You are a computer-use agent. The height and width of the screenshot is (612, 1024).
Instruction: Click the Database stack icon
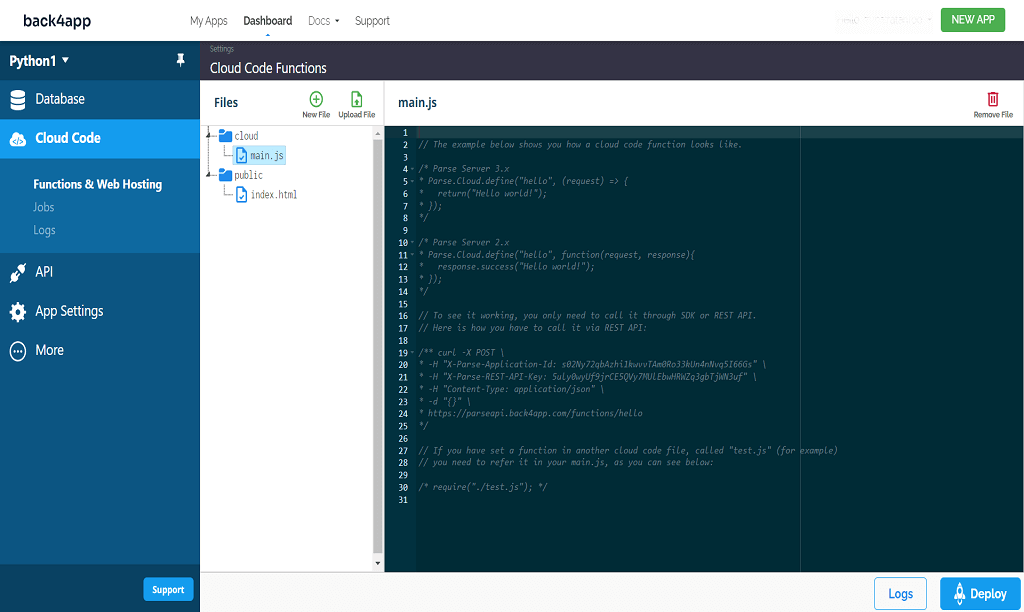pos(18,99)
